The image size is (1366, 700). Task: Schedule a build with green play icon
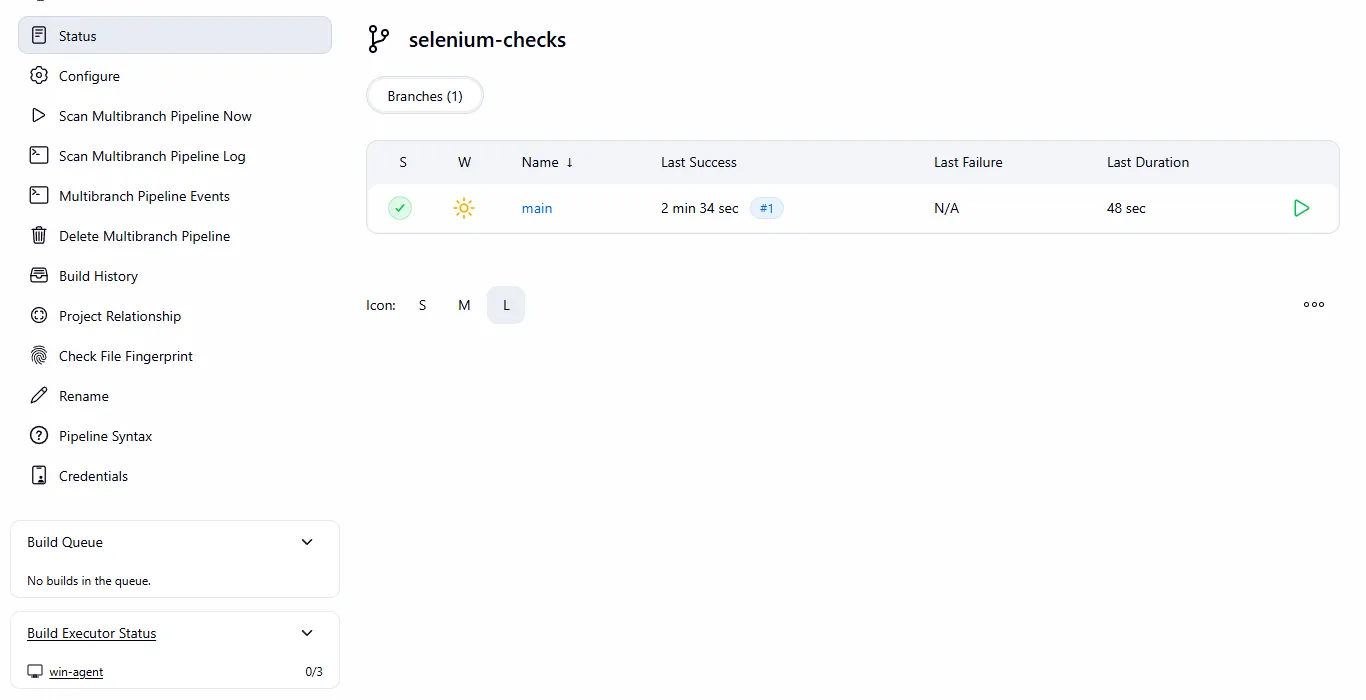[1301, 208]
